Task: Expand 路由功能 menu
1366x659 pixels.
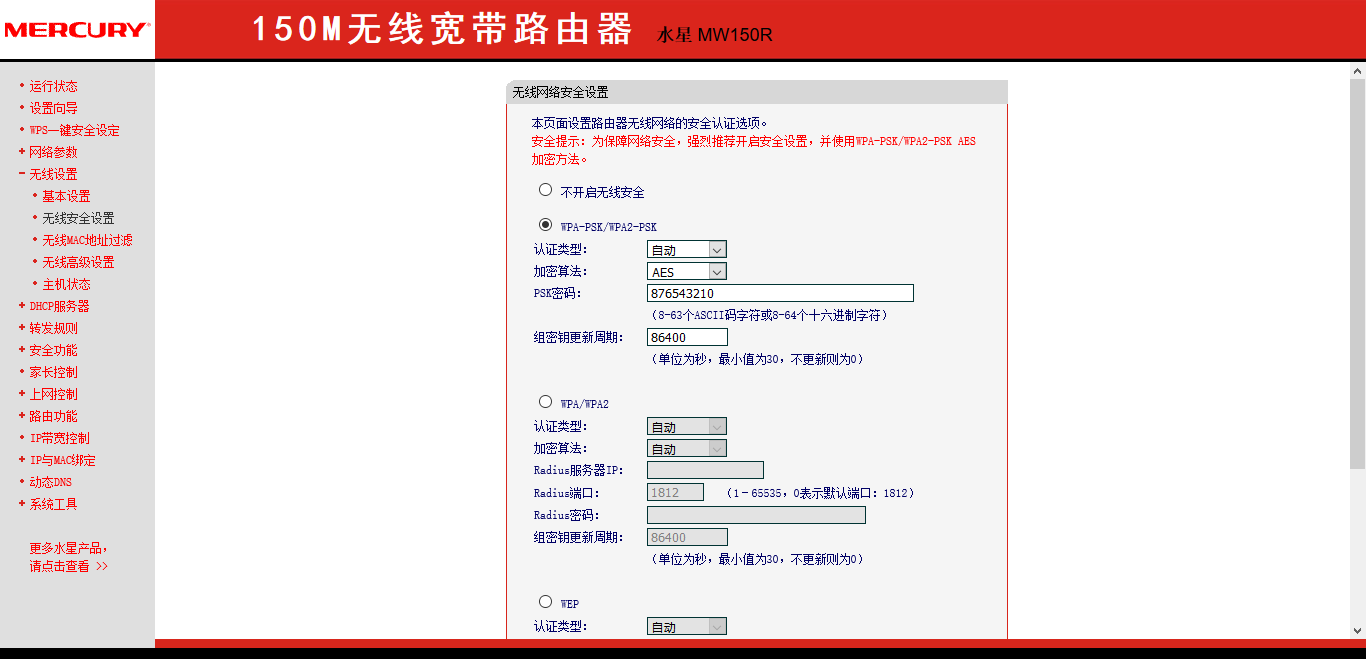Action: tap(53, 416)
